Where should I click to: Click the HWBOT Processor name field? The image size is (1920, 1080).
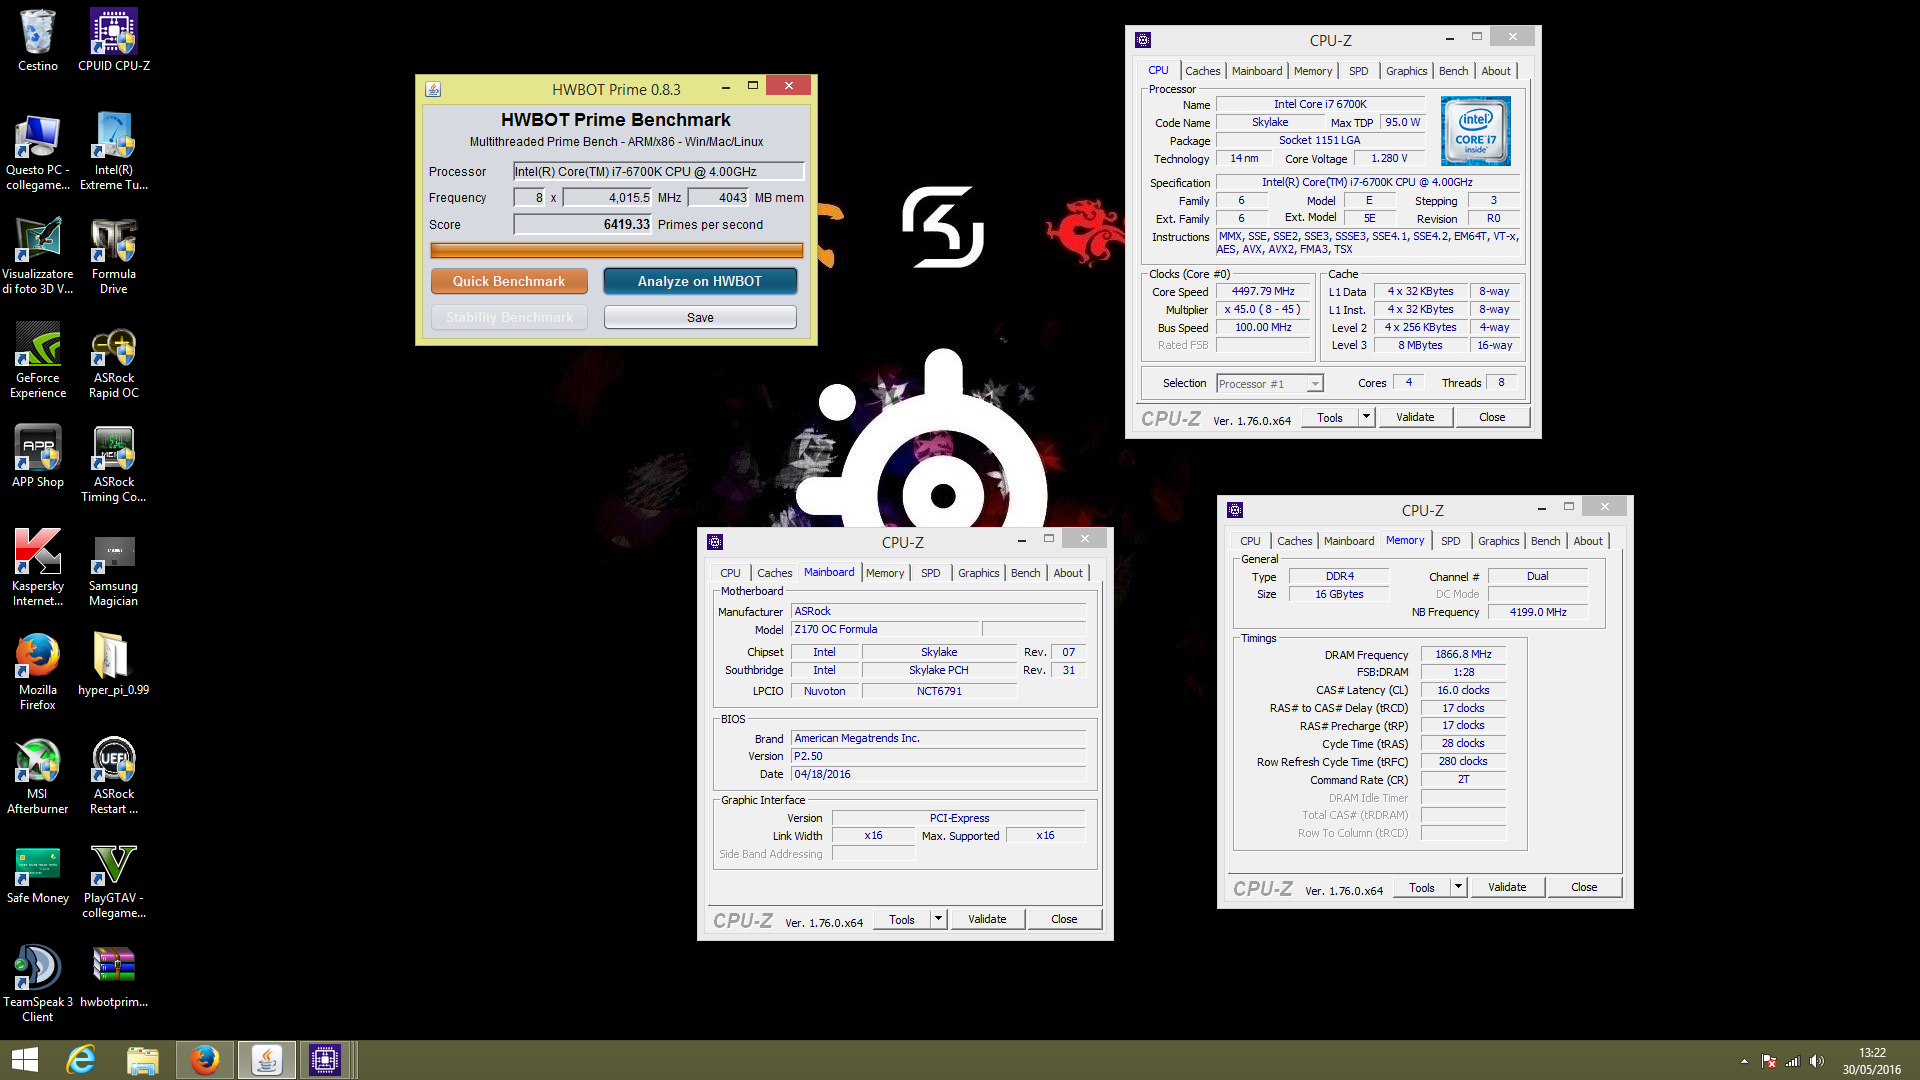pyautogui.click(x=658, y=171)
